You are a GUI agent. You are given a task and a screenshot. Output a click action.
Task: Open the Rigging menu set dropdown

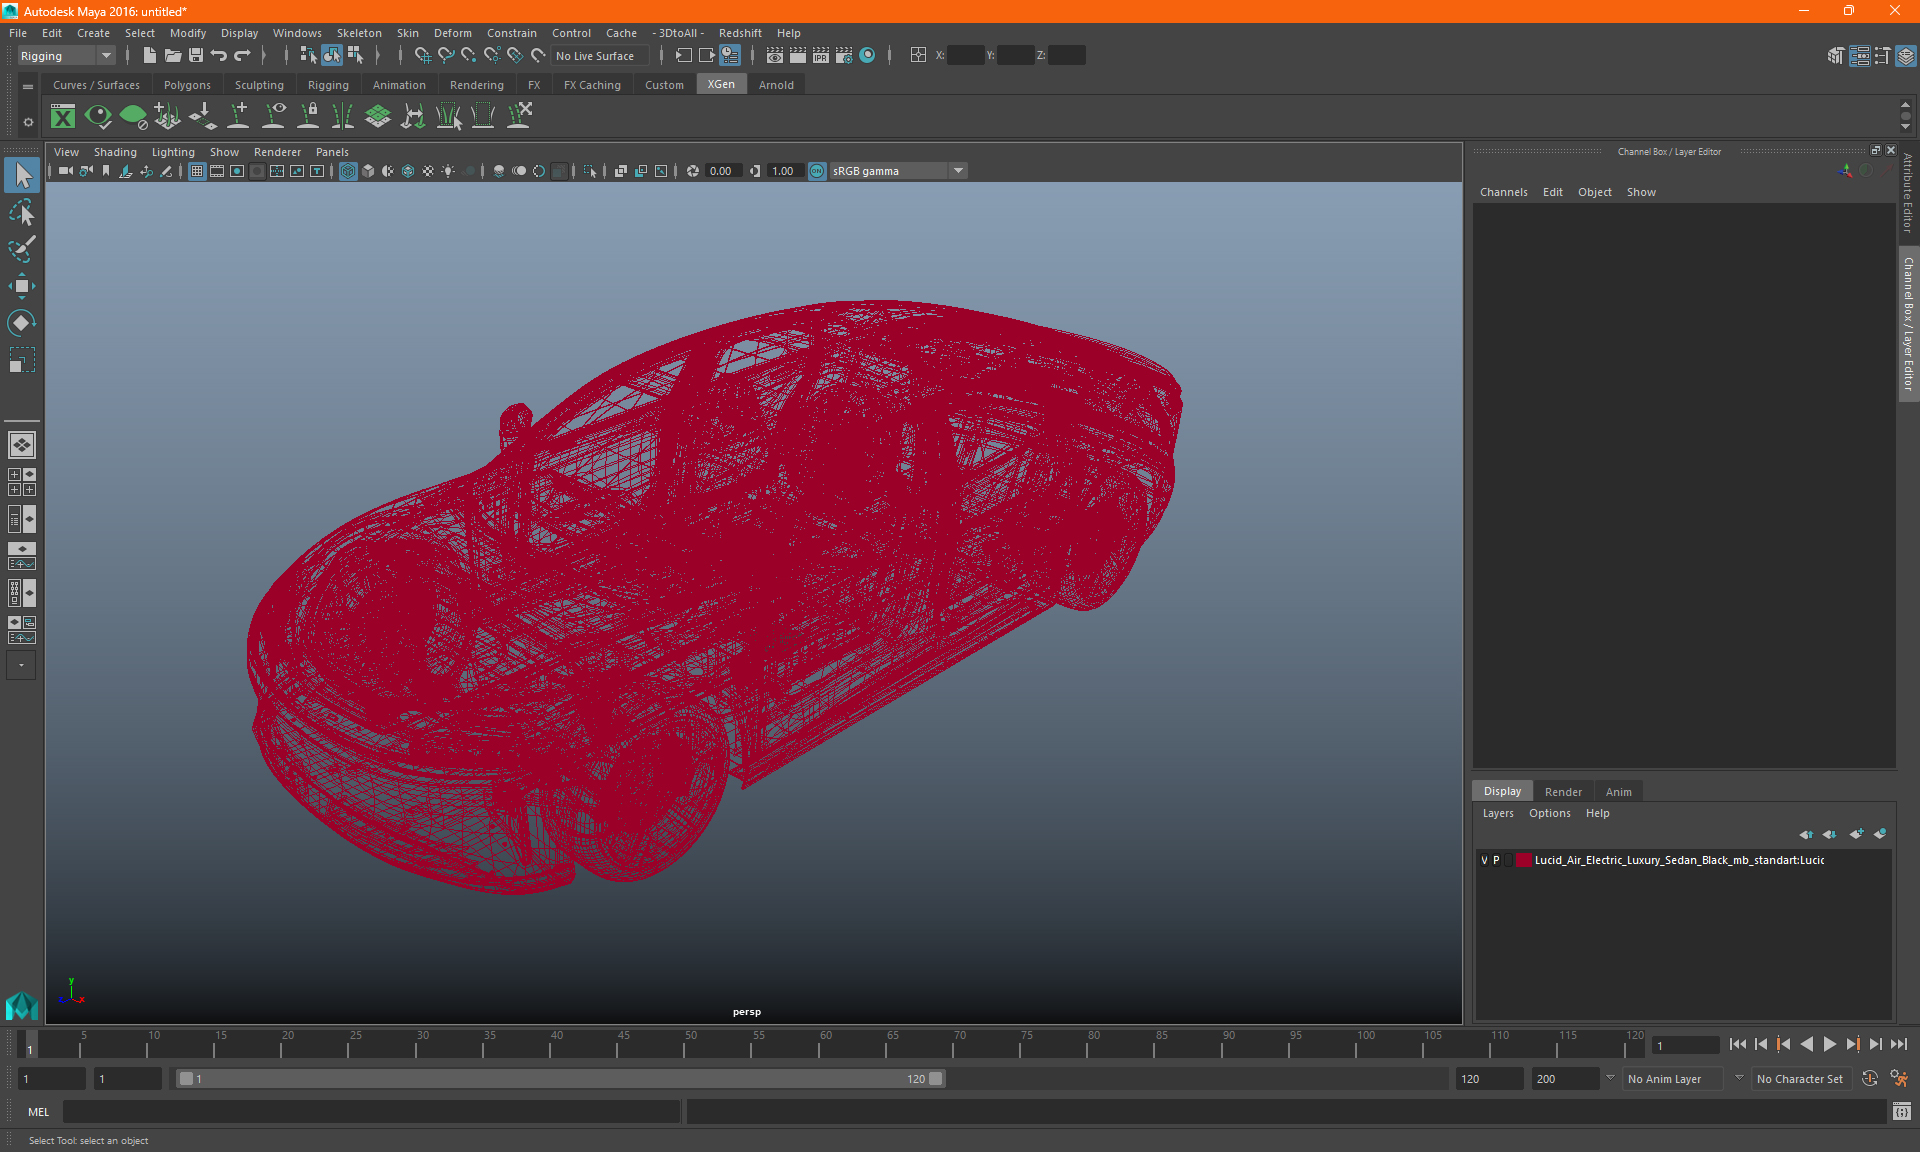coord(65,56)
